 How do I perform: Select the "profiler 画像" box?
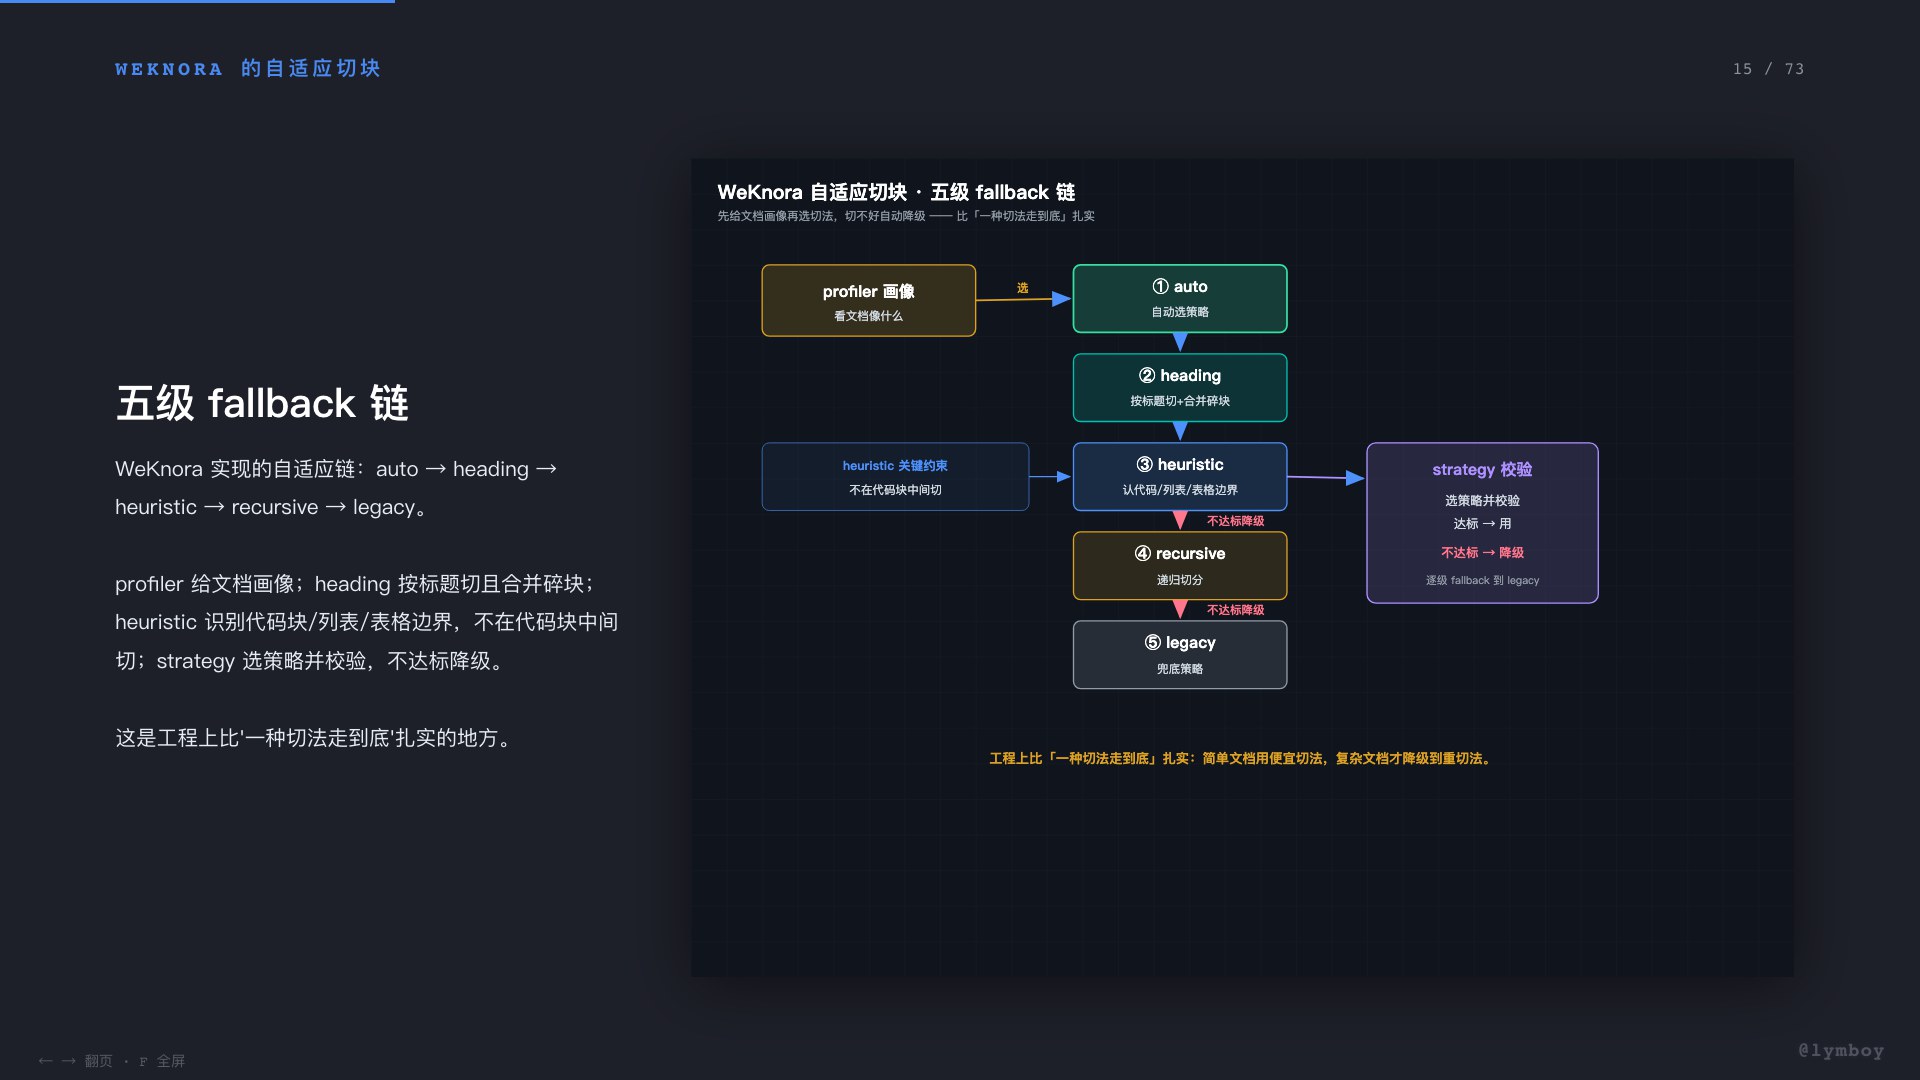click(868, 300)
